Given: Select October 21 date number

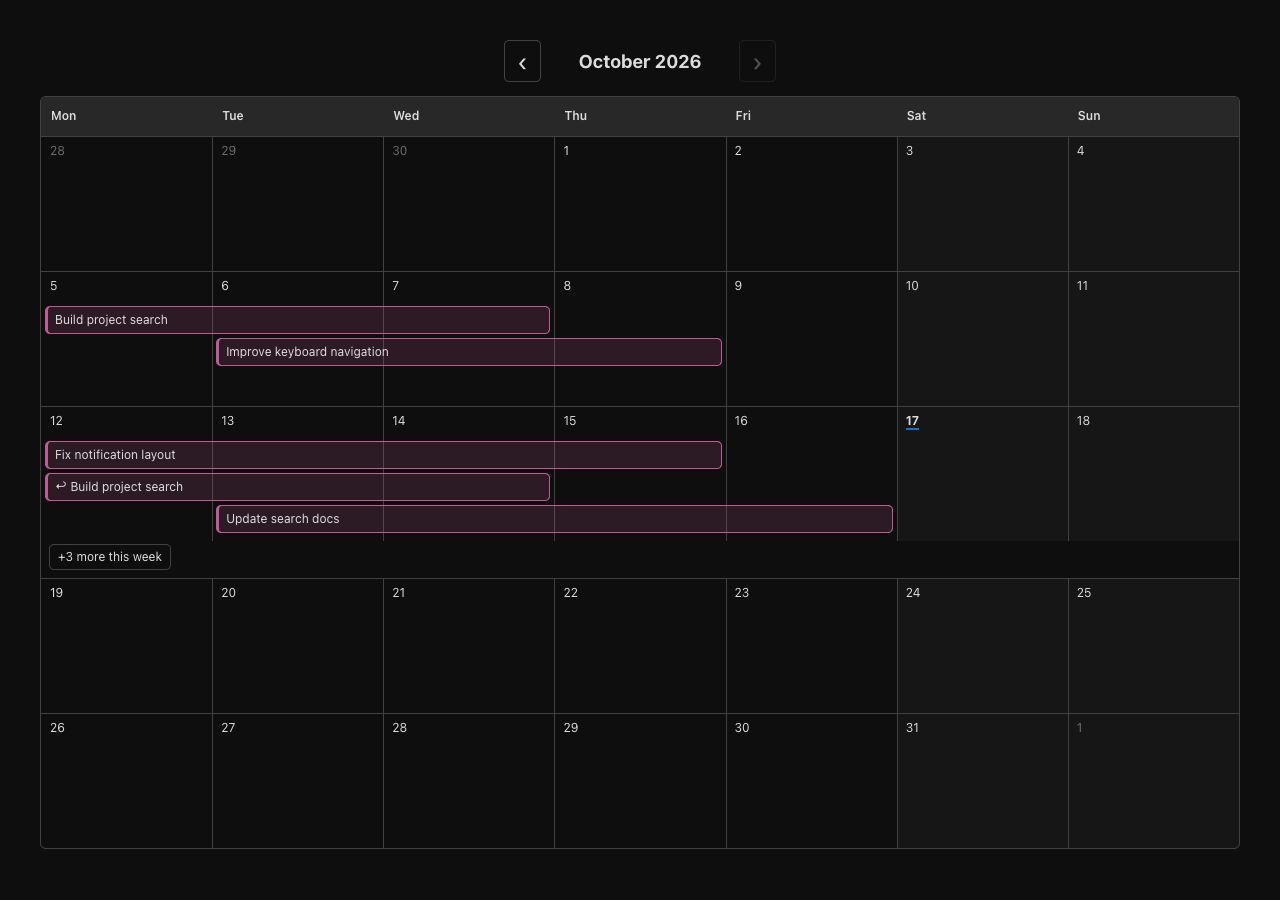Looking at the screenshot, I should point(399,593).
